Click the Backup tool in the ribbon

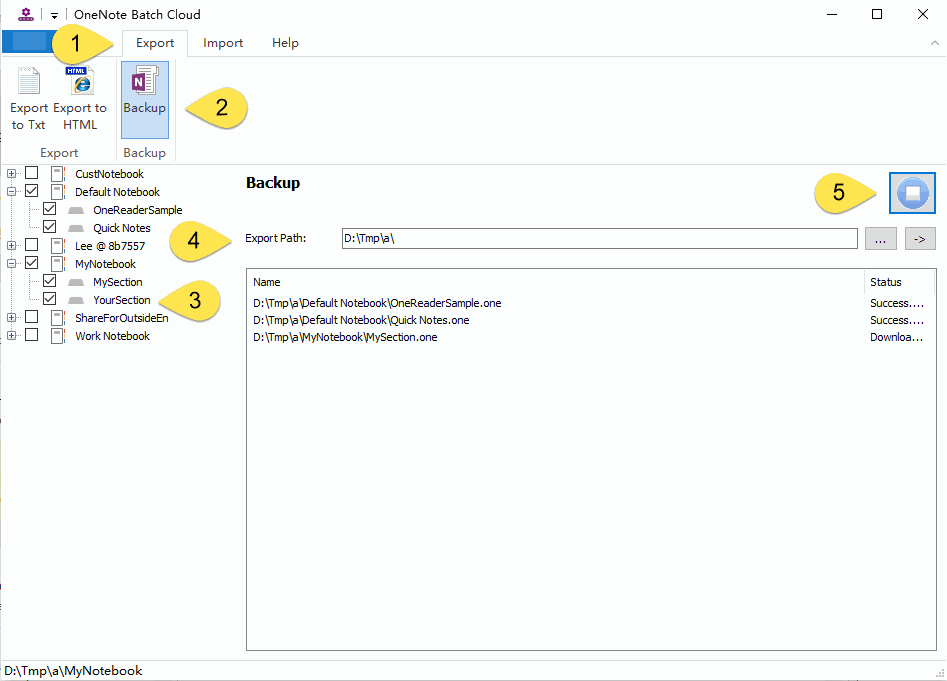[x=144, y=99]
